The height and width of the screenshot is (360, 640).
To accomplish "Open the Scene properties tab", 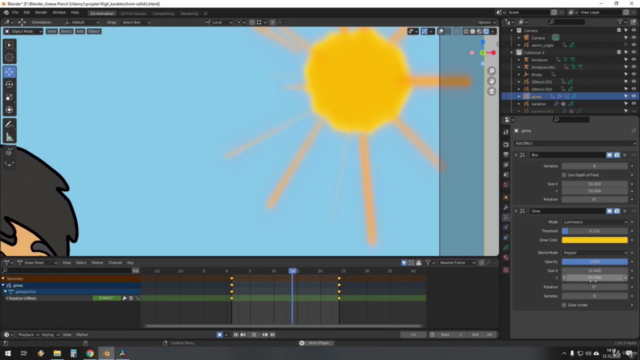I will click(x=506, y=175).
